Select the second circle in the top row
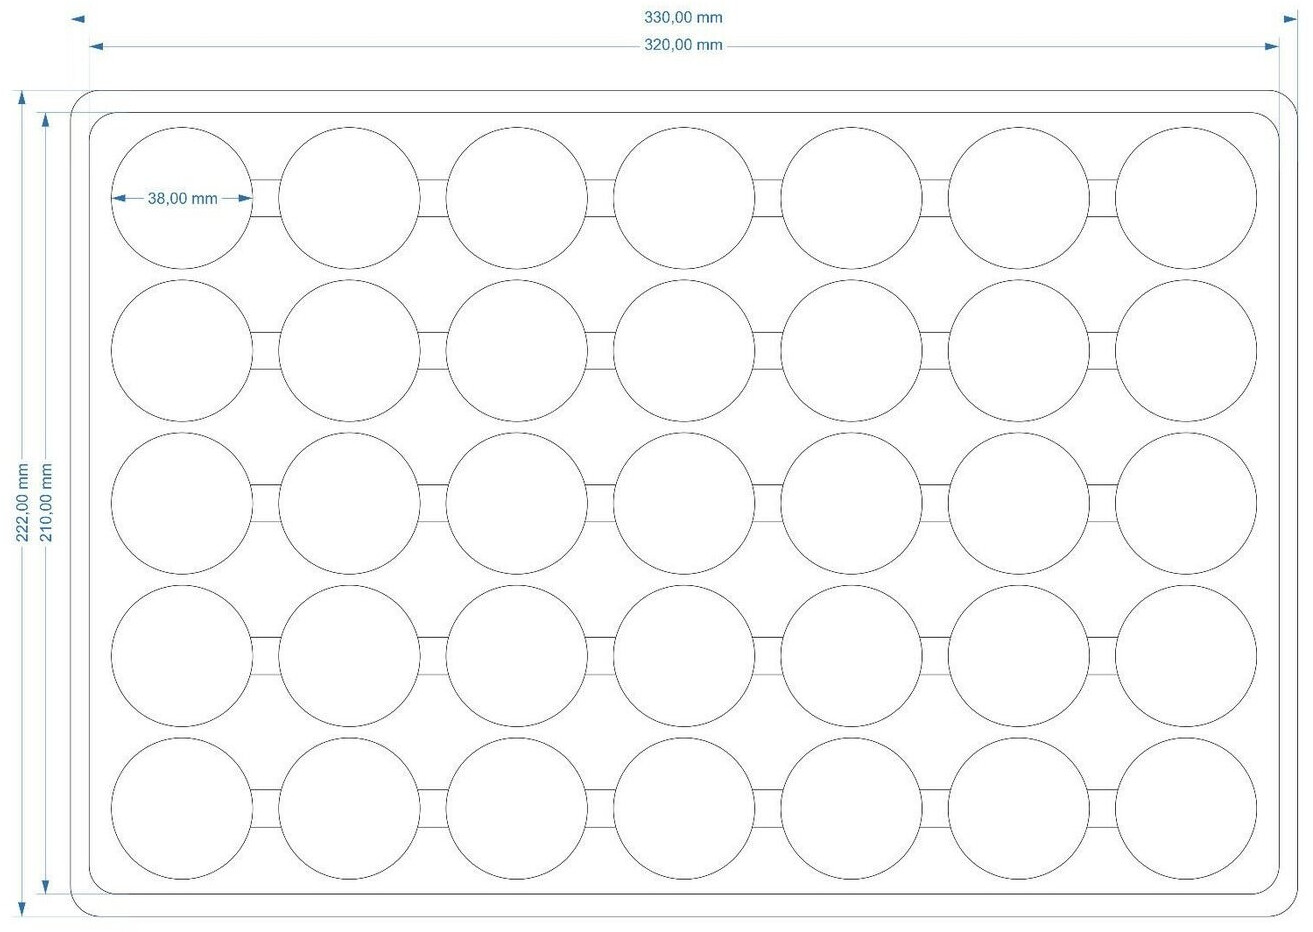1313x932 pixels. 349,198
